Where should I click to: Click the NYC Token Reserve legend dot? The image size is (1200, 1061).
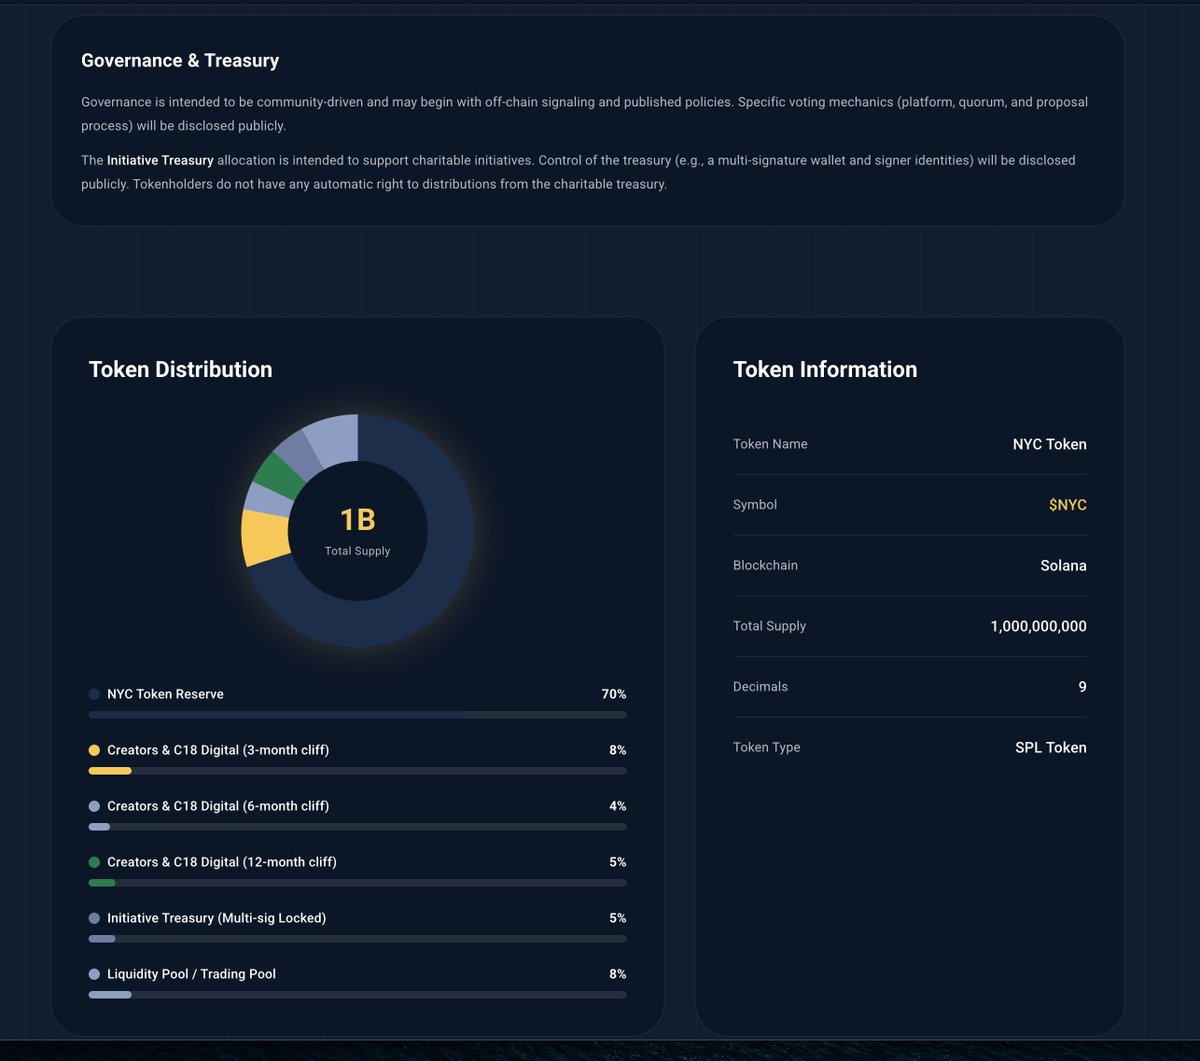(94, 694)
